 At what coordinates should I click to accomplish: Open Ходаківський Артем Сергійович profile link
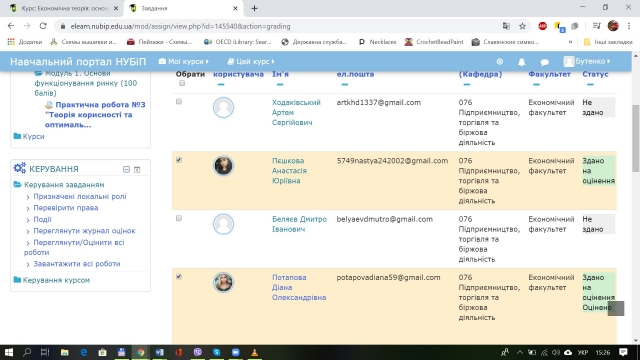296,112
